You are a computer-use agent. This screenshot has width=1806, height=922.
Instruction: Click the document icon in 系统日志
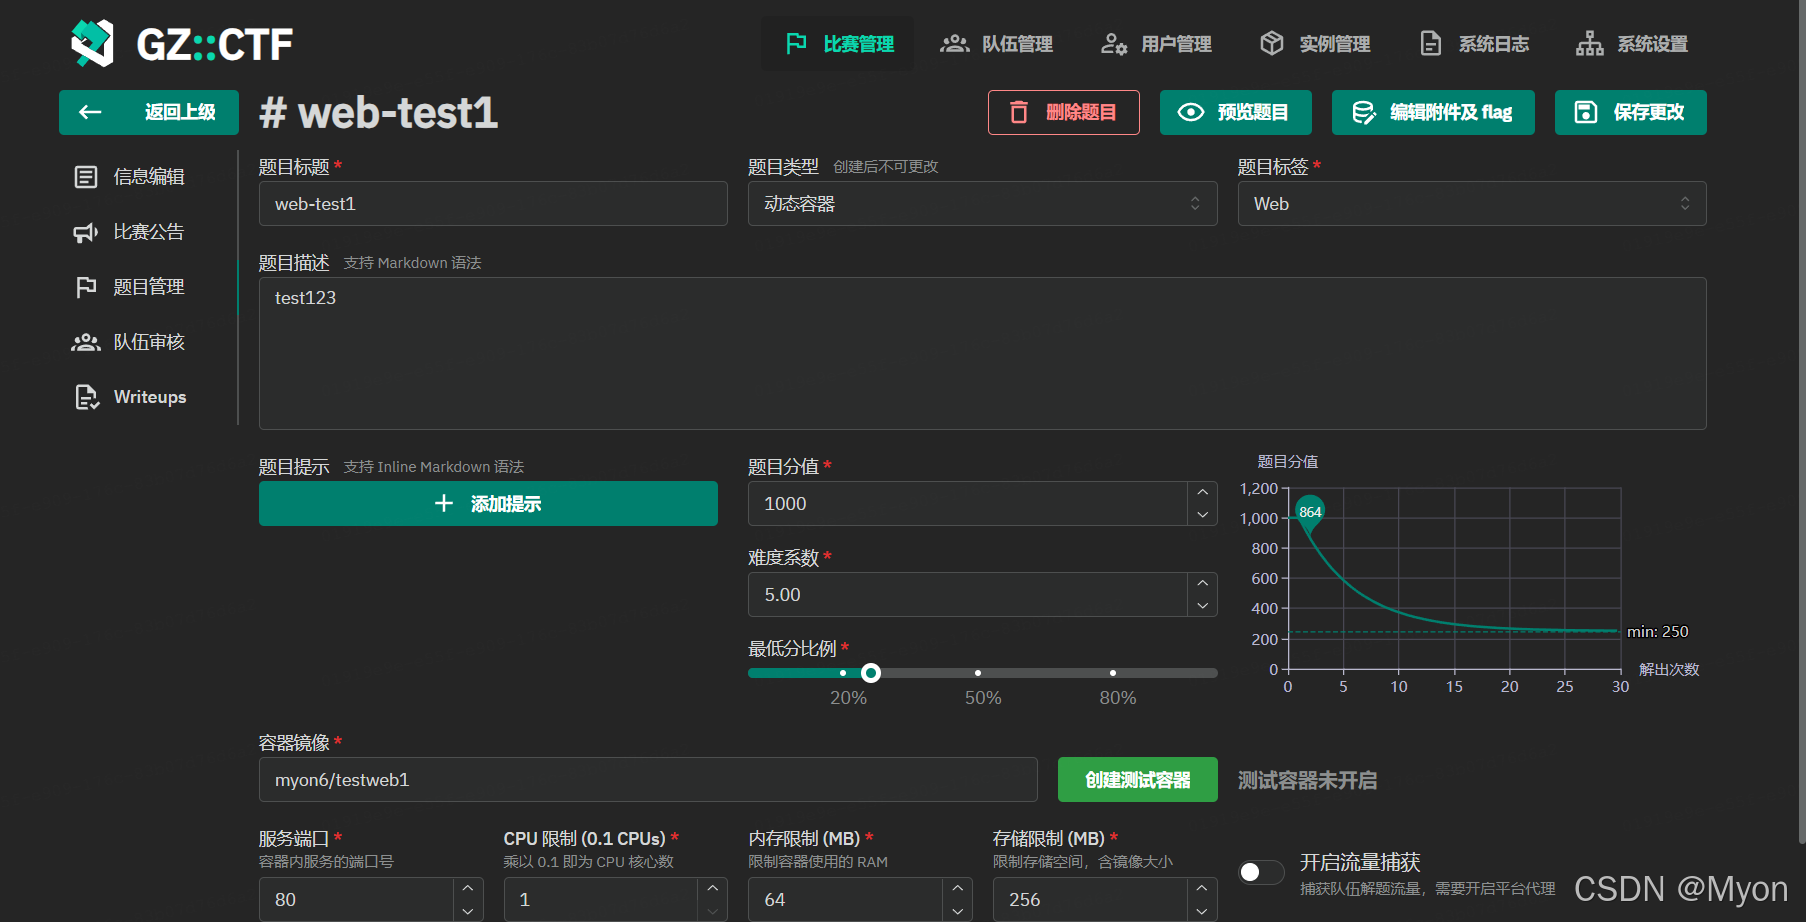1431,44
